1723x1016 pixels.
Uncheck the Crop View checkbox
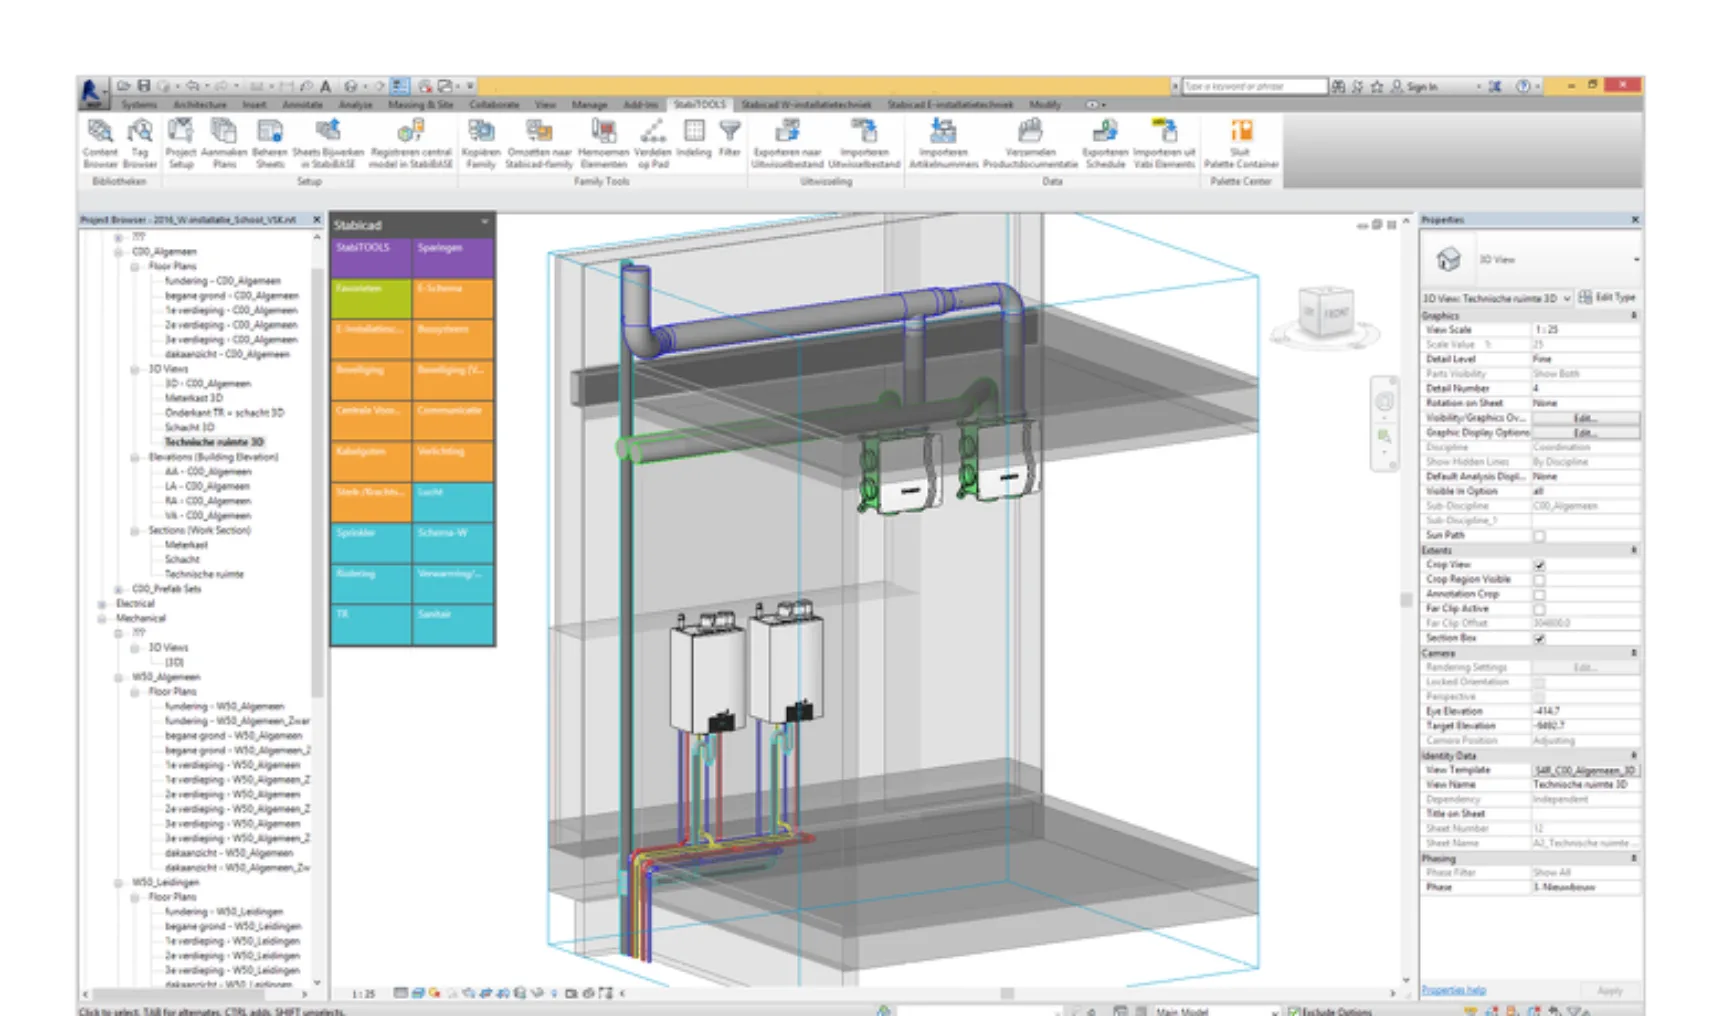[x=1539, y=565]
